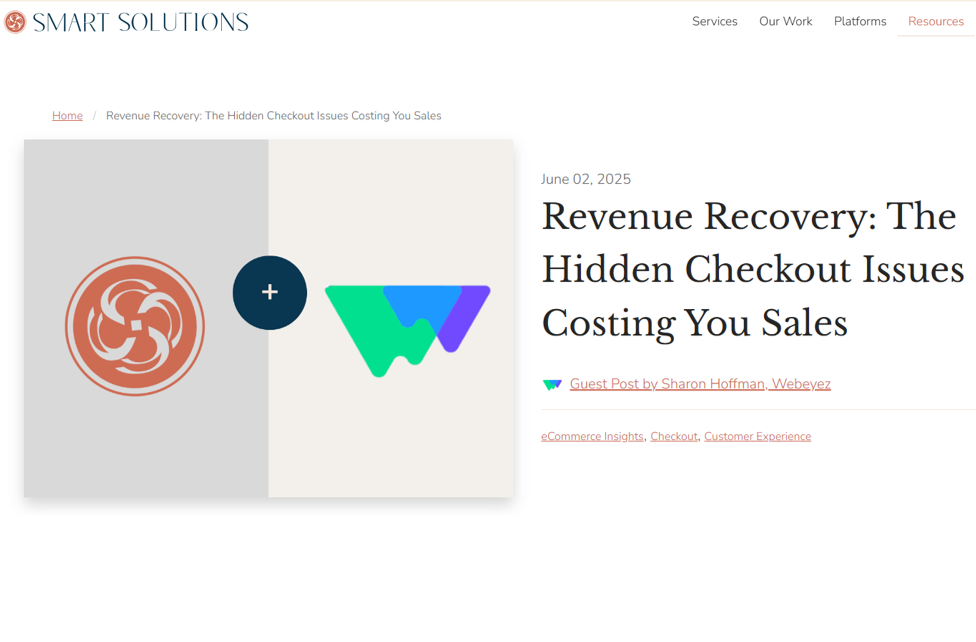Click the date 'June 02, 2025'

586,179
